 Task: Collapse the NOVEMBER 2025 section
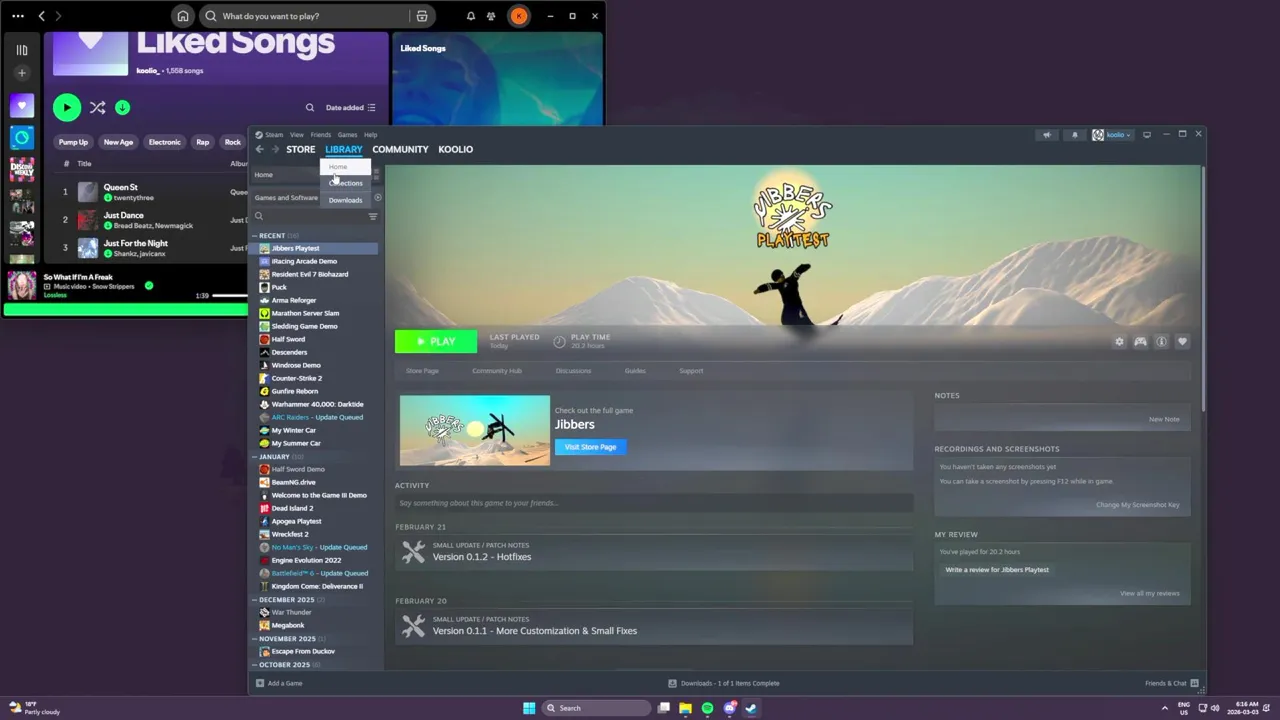coord(255,639)
